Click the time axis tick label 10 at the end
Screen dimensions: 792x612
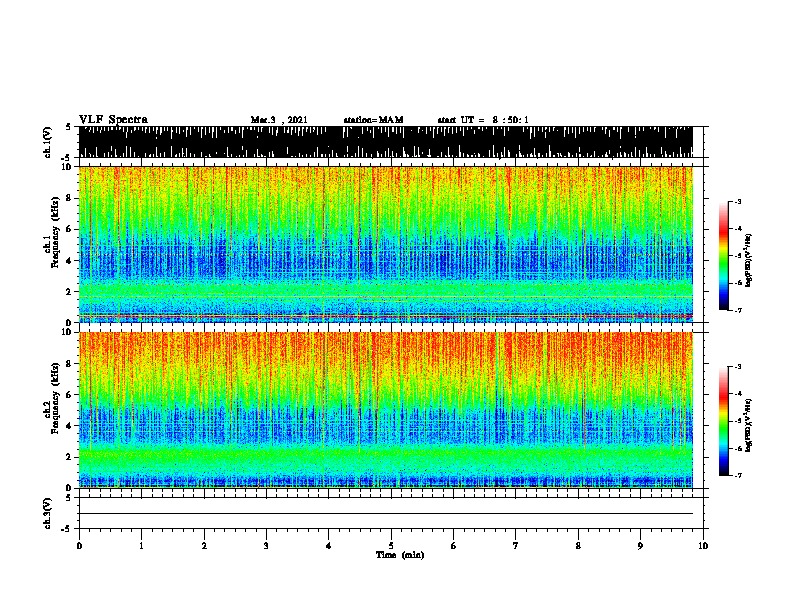point(703,546)
